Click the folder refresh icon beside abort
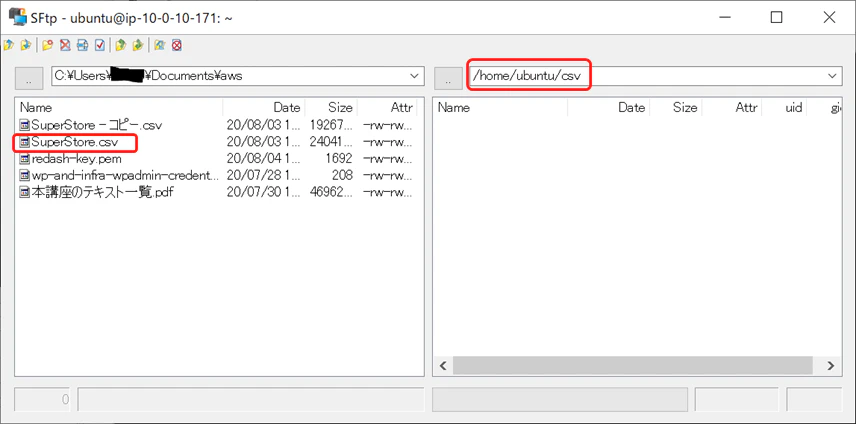This screenshot has width=856, height=424. click(x=159, y=45)
